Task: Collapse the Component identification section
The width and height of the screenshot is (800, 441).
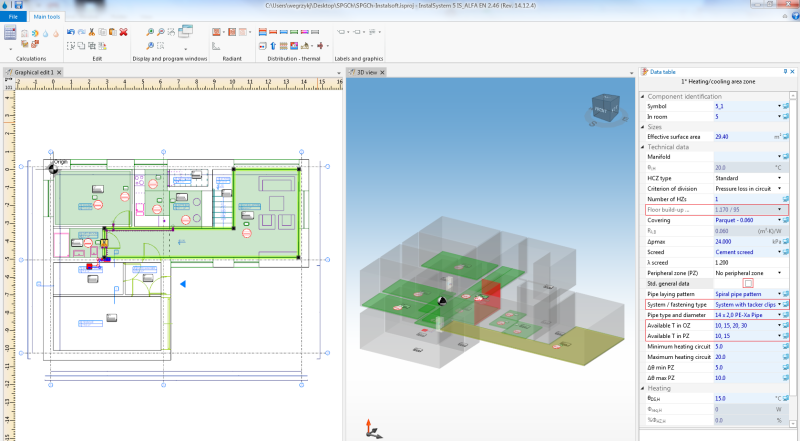Action: 643,96
